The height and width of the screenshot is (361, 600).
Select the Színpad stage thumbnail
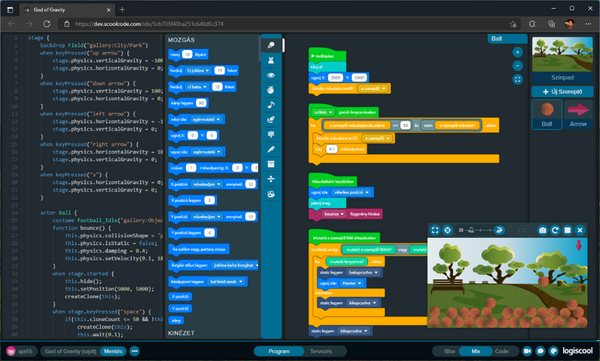(x=562, y=59)
